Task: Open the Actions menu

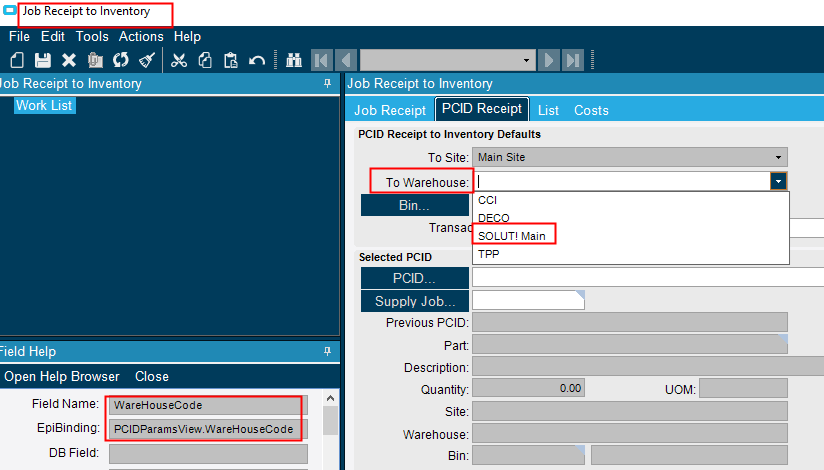Action: 141,36
